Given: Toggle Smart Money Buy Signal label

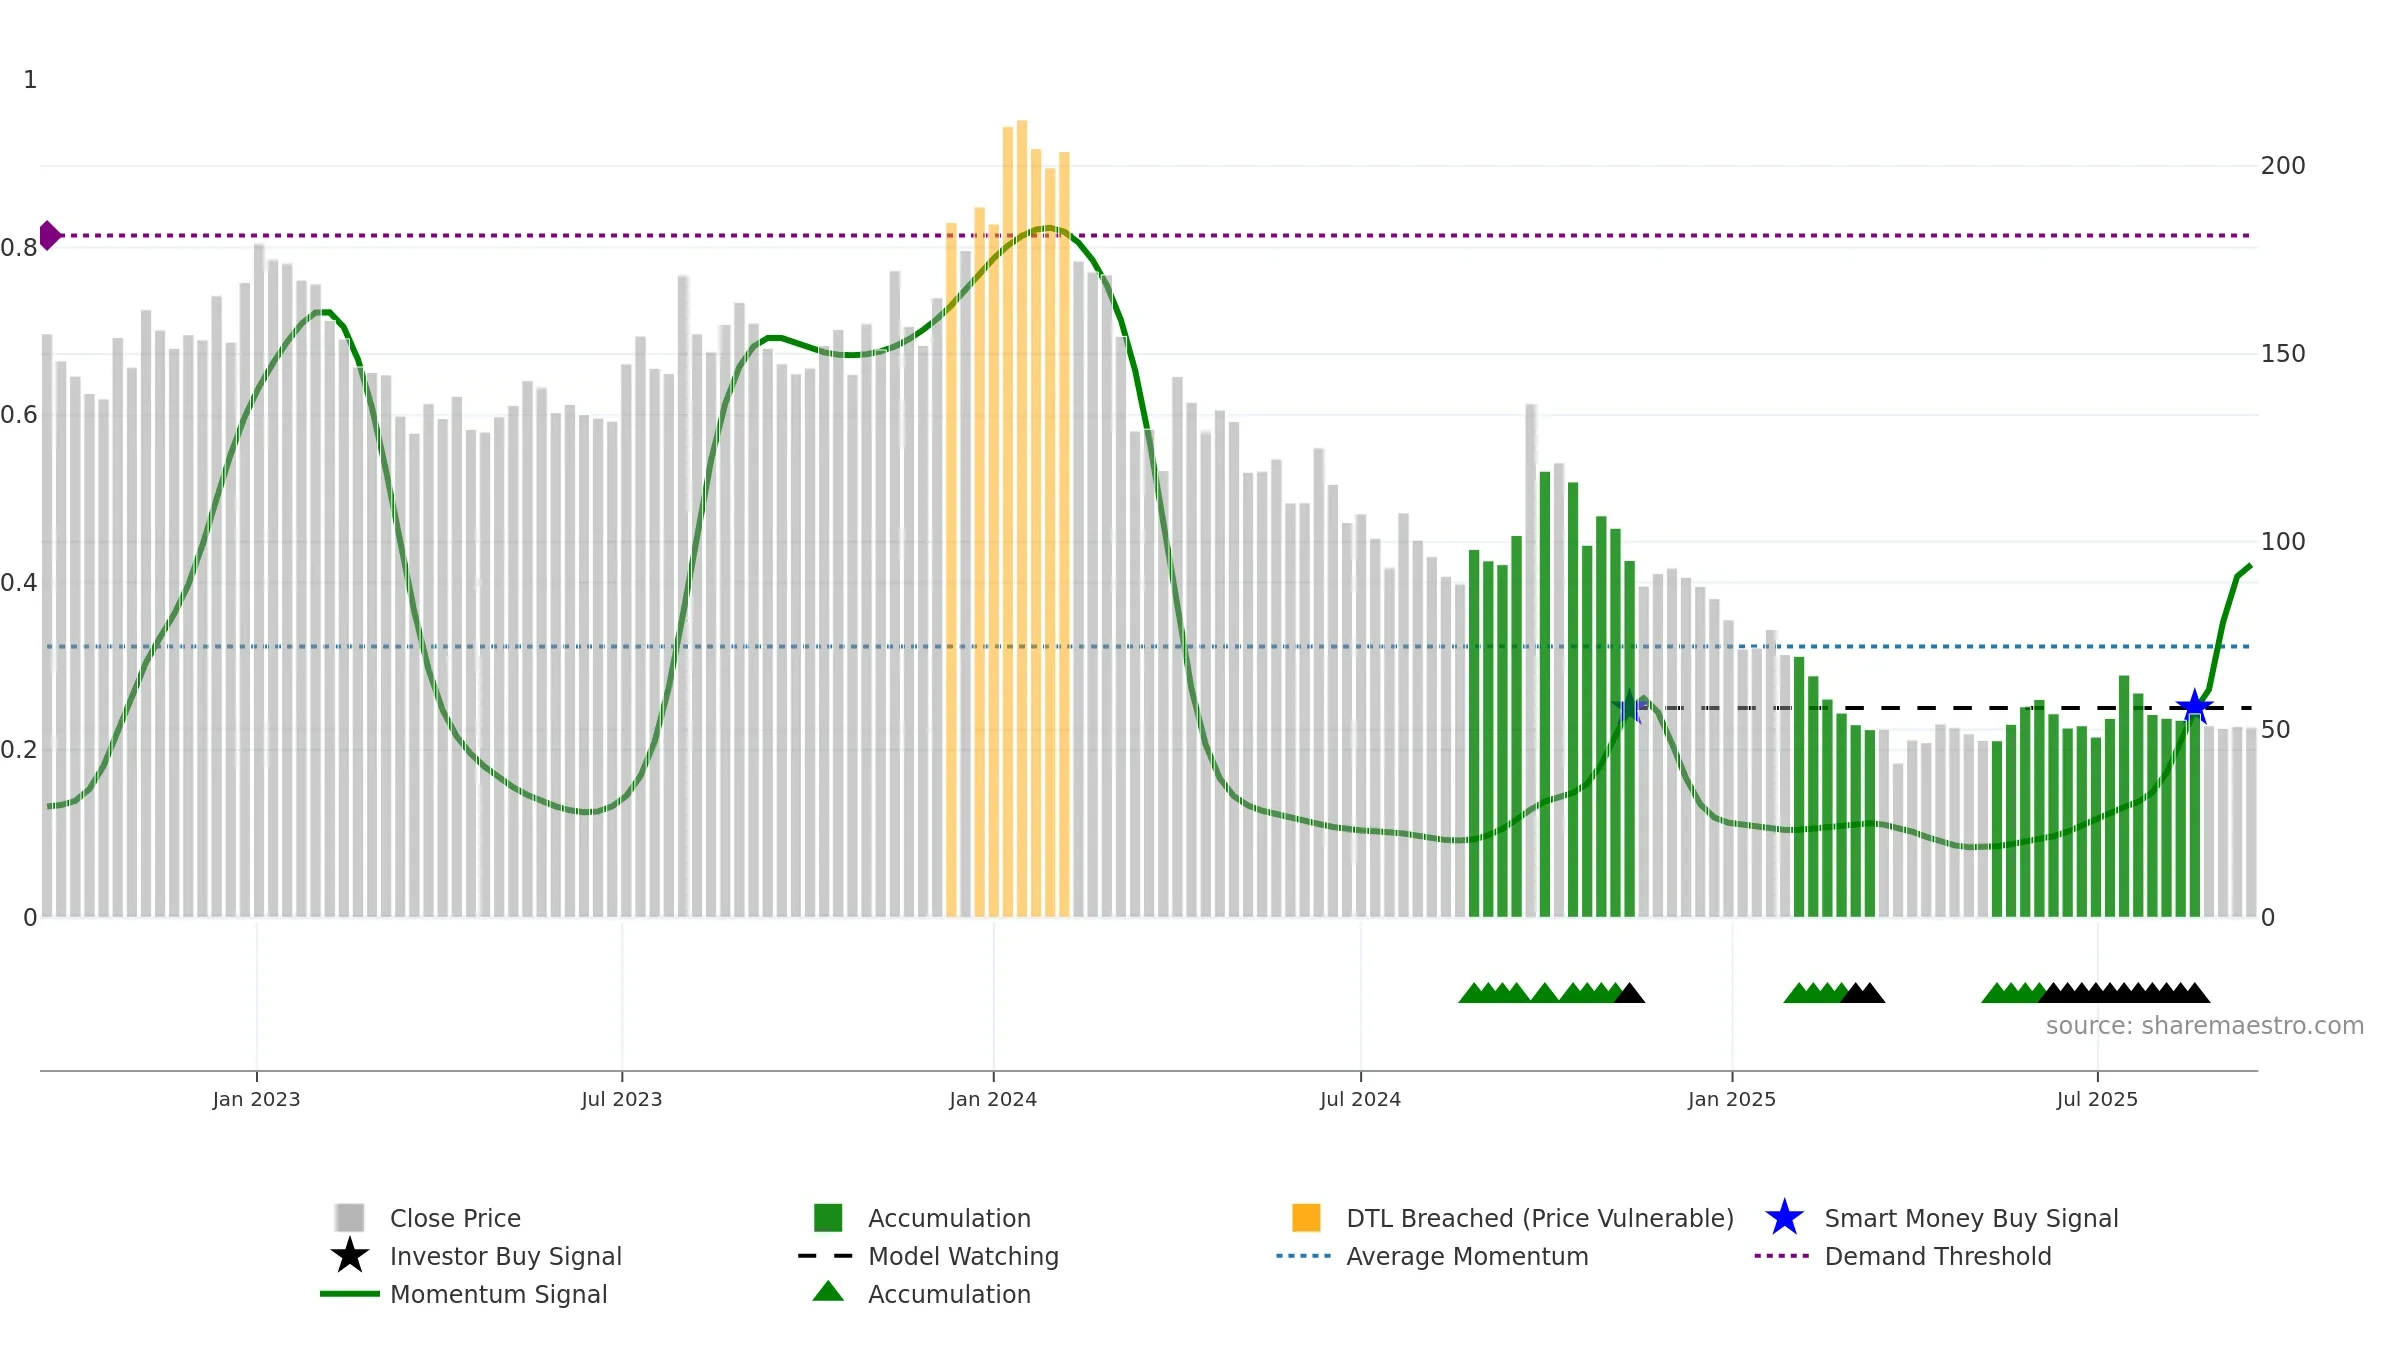Looking at the screenshot, I should pos(1971,1218).
